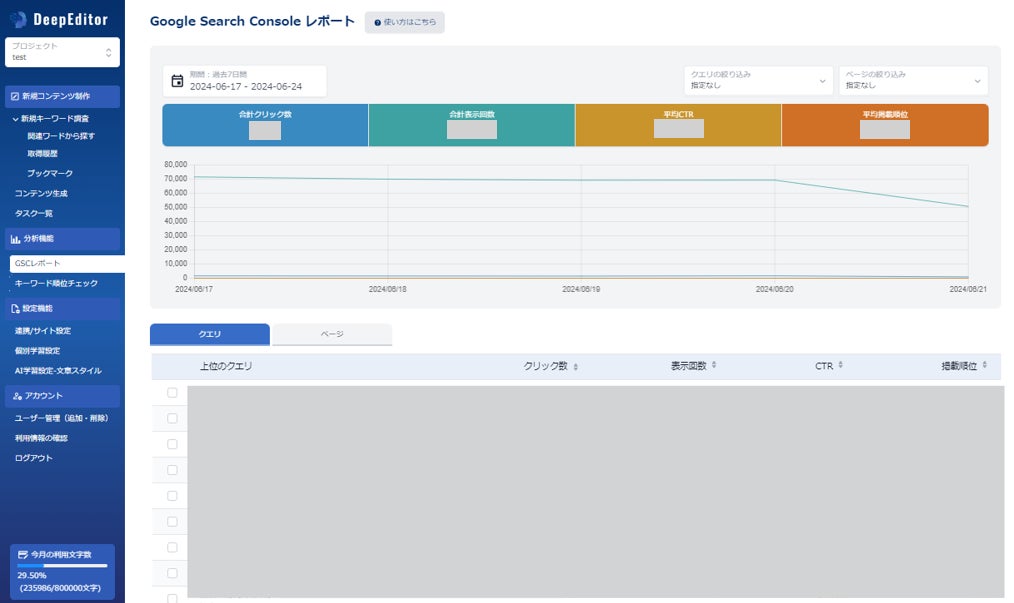Click the 80,000 y-axis value
This screenshot has height=603, width=1014.
point(175,165)
